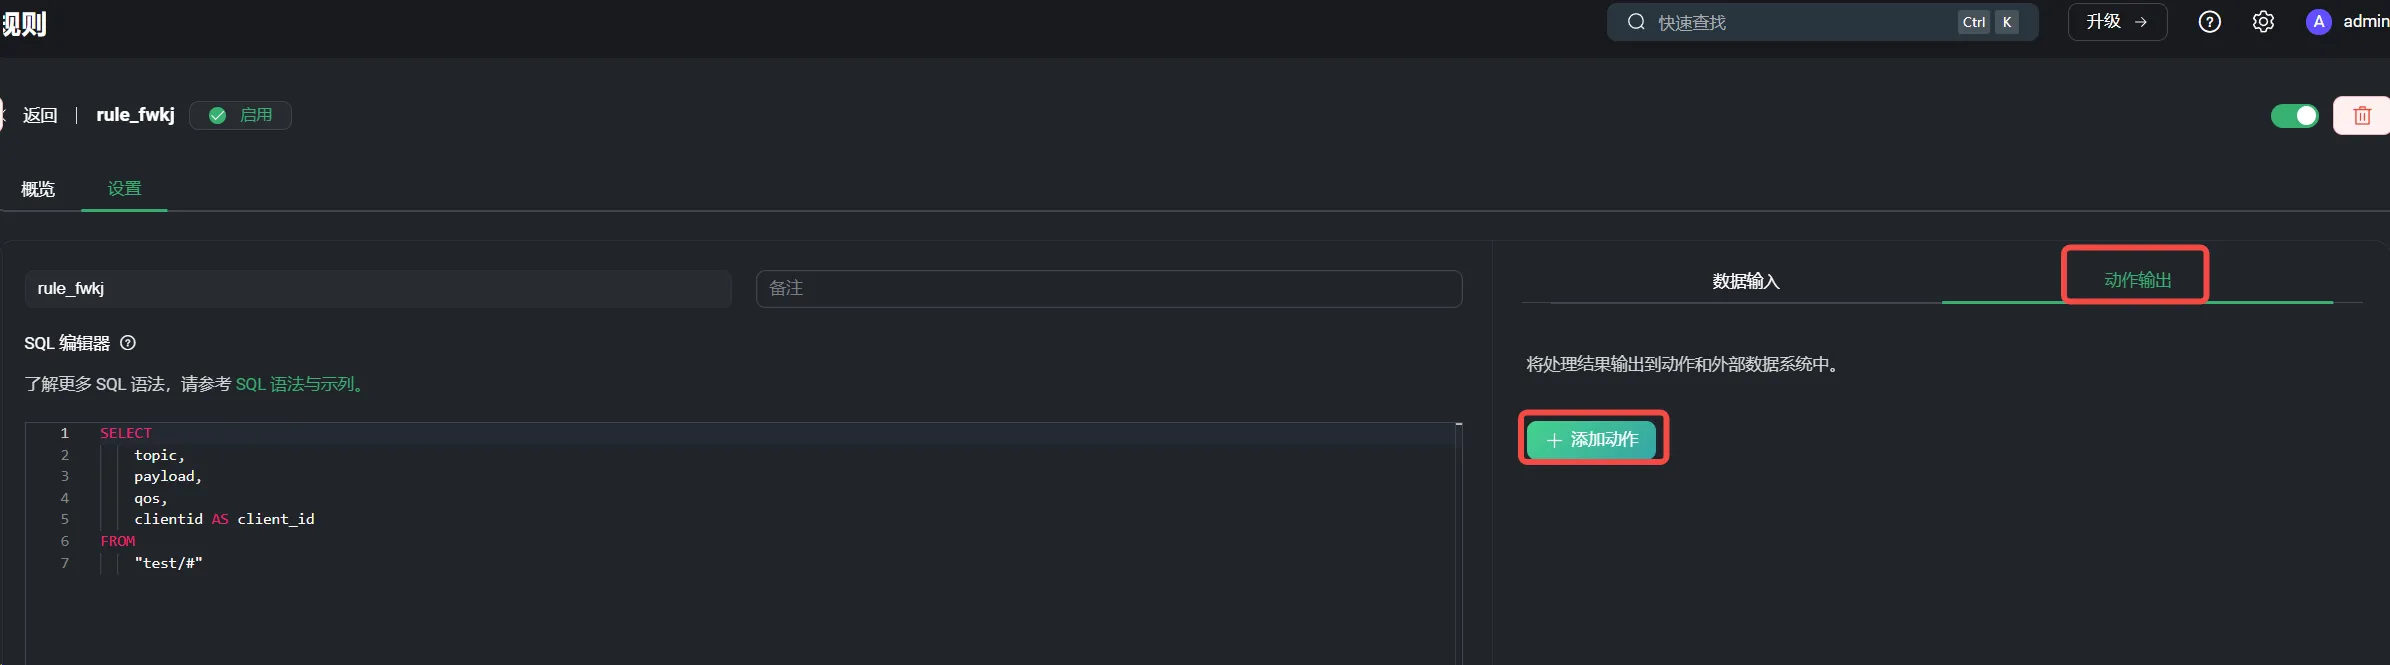Image resolution: width=2390 pixels, height=665 pixels.
Task: Open the 数据输入 tab
Action: pos(1745,281)
